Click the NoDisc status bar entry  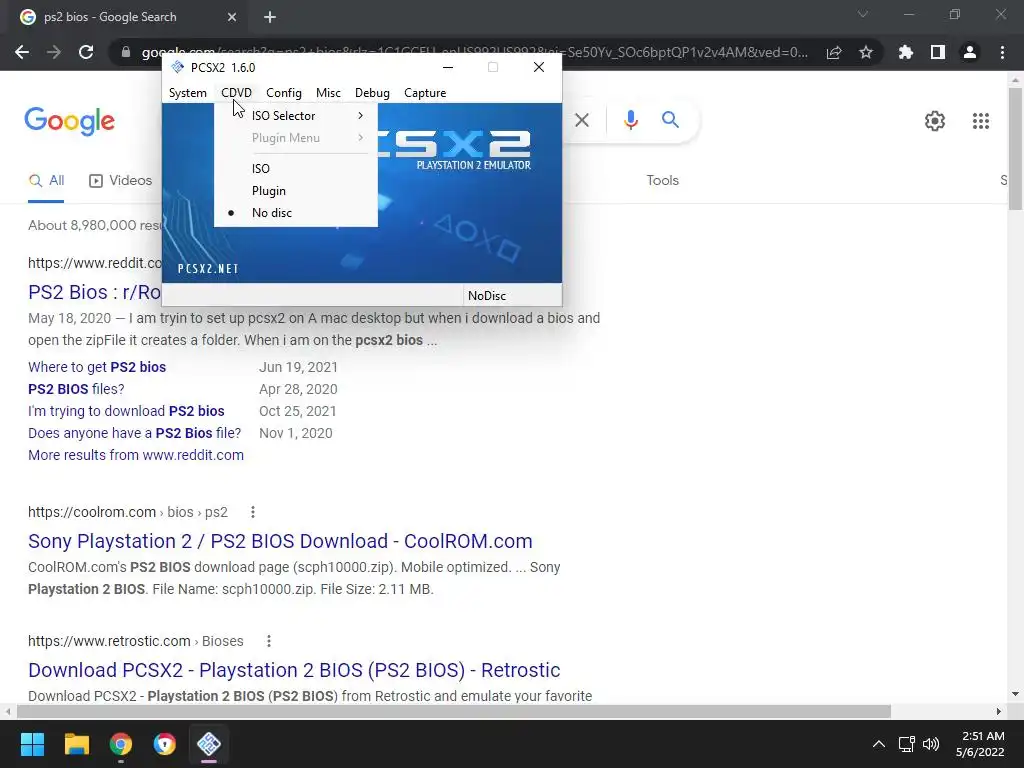pyautogui.click(x=487, y=296)
